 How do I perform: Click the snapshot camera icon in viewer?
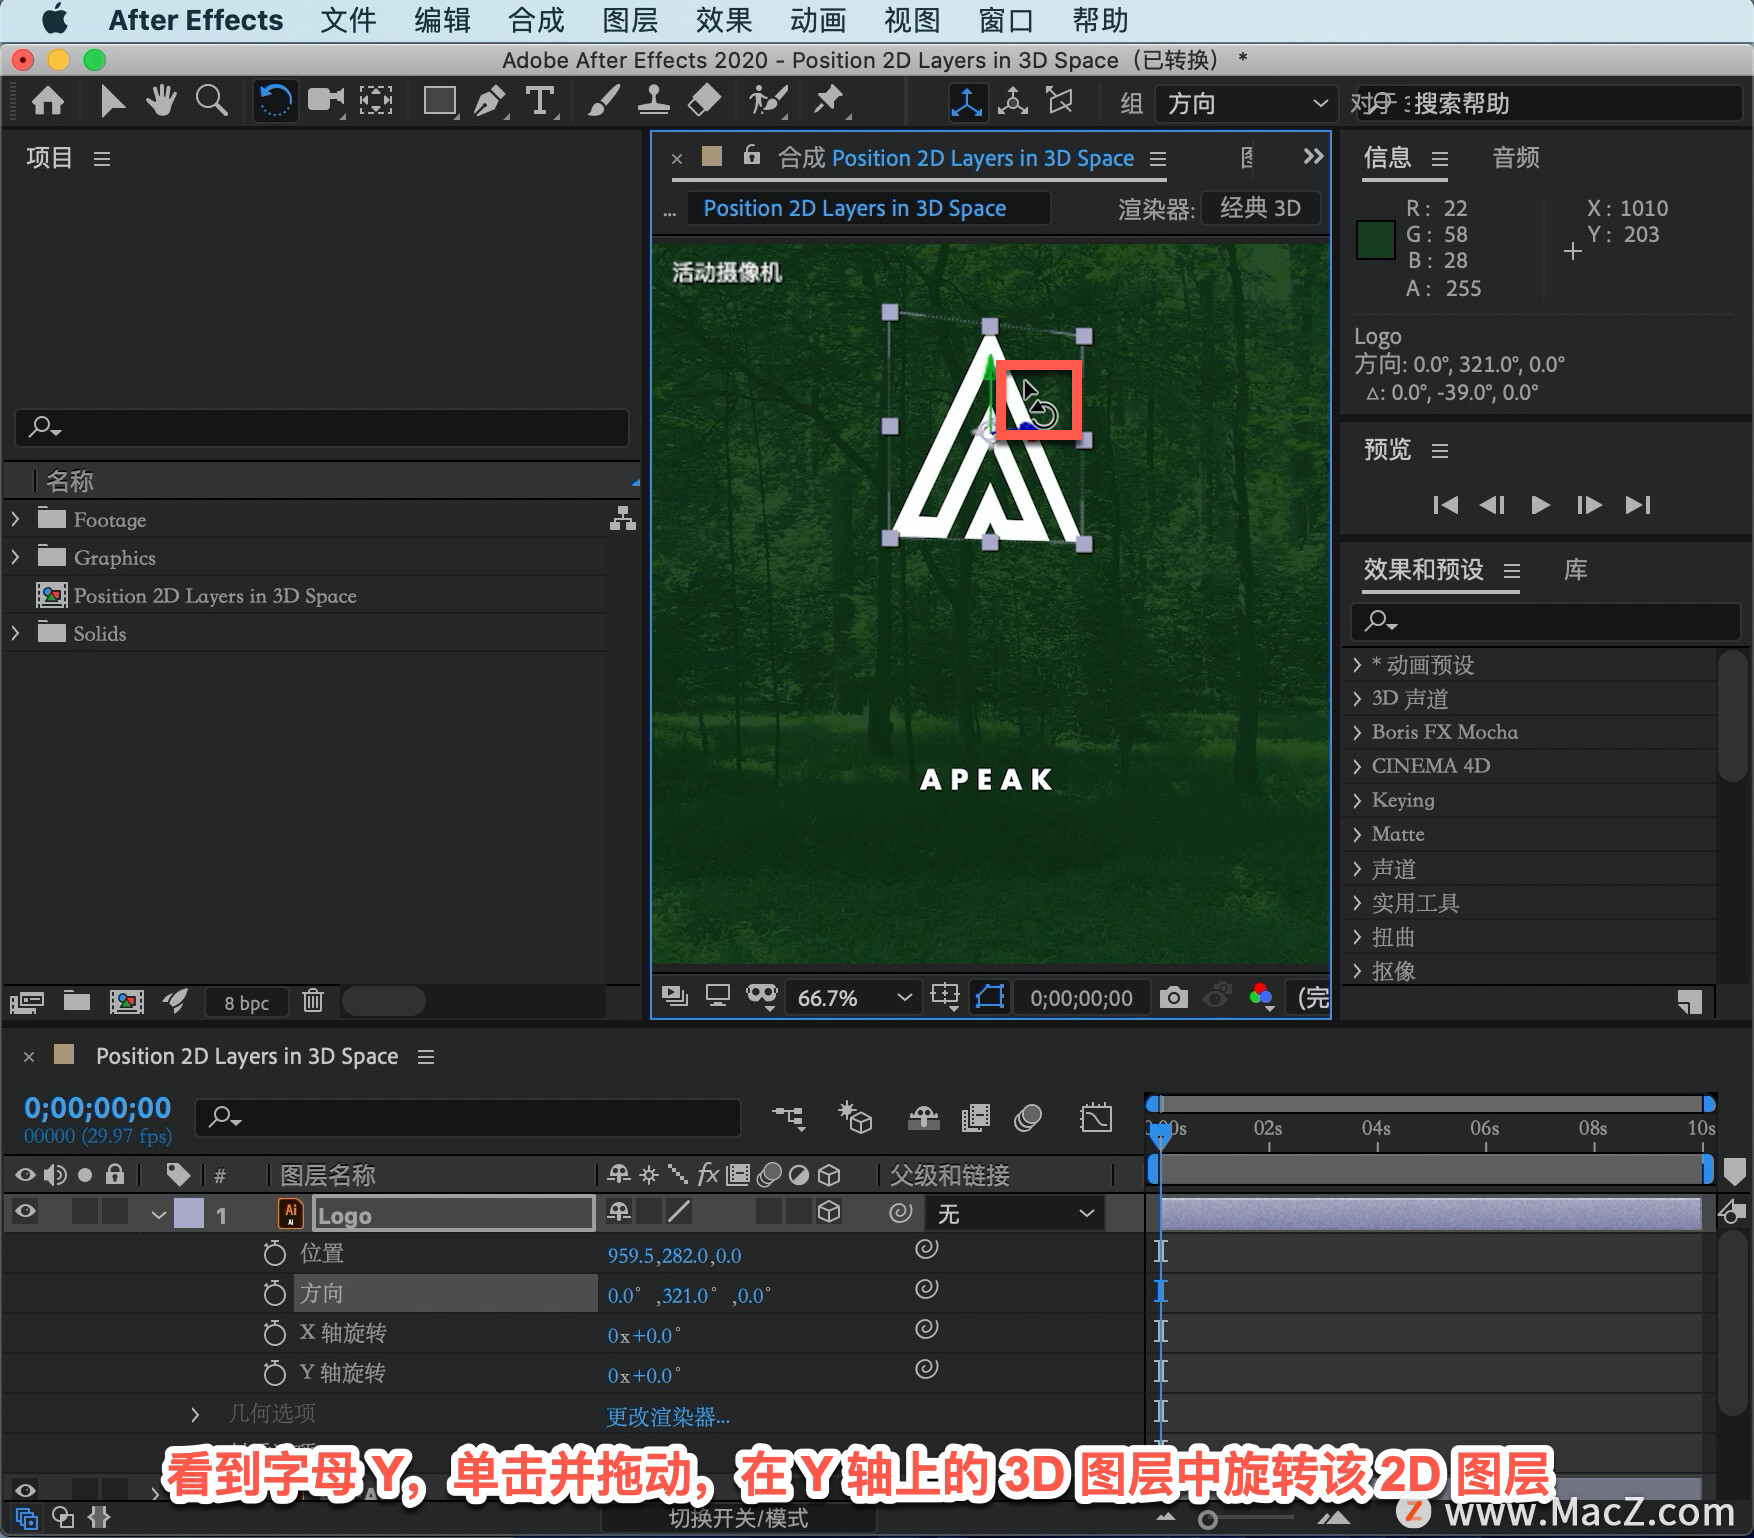coord(1174,997)
